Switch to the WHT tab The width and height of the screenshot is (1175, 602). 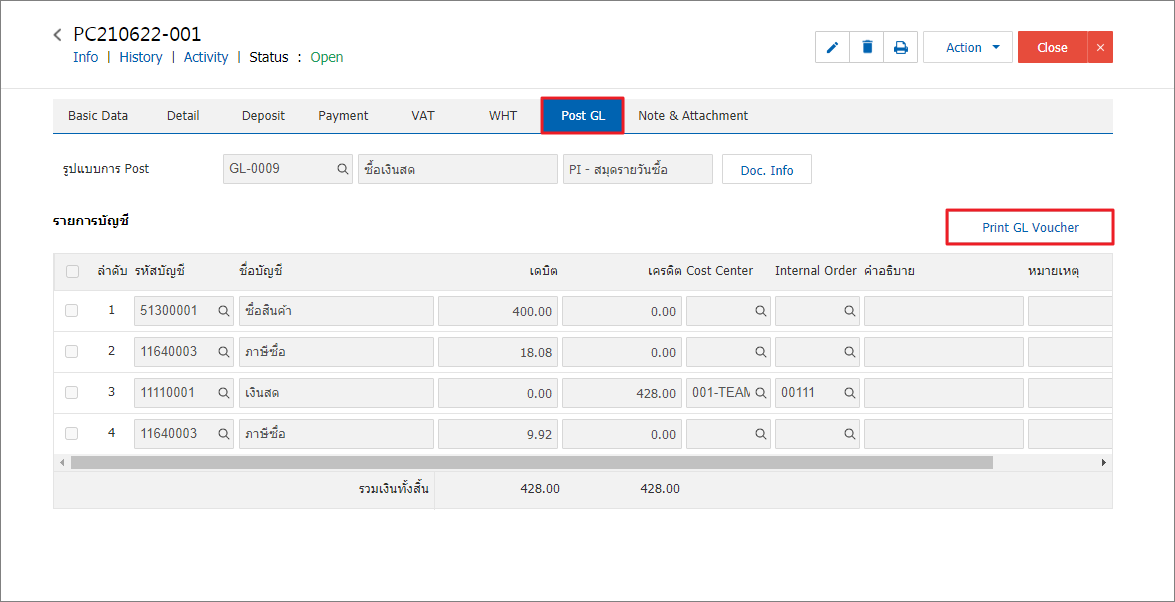click(x=503, y=115)
